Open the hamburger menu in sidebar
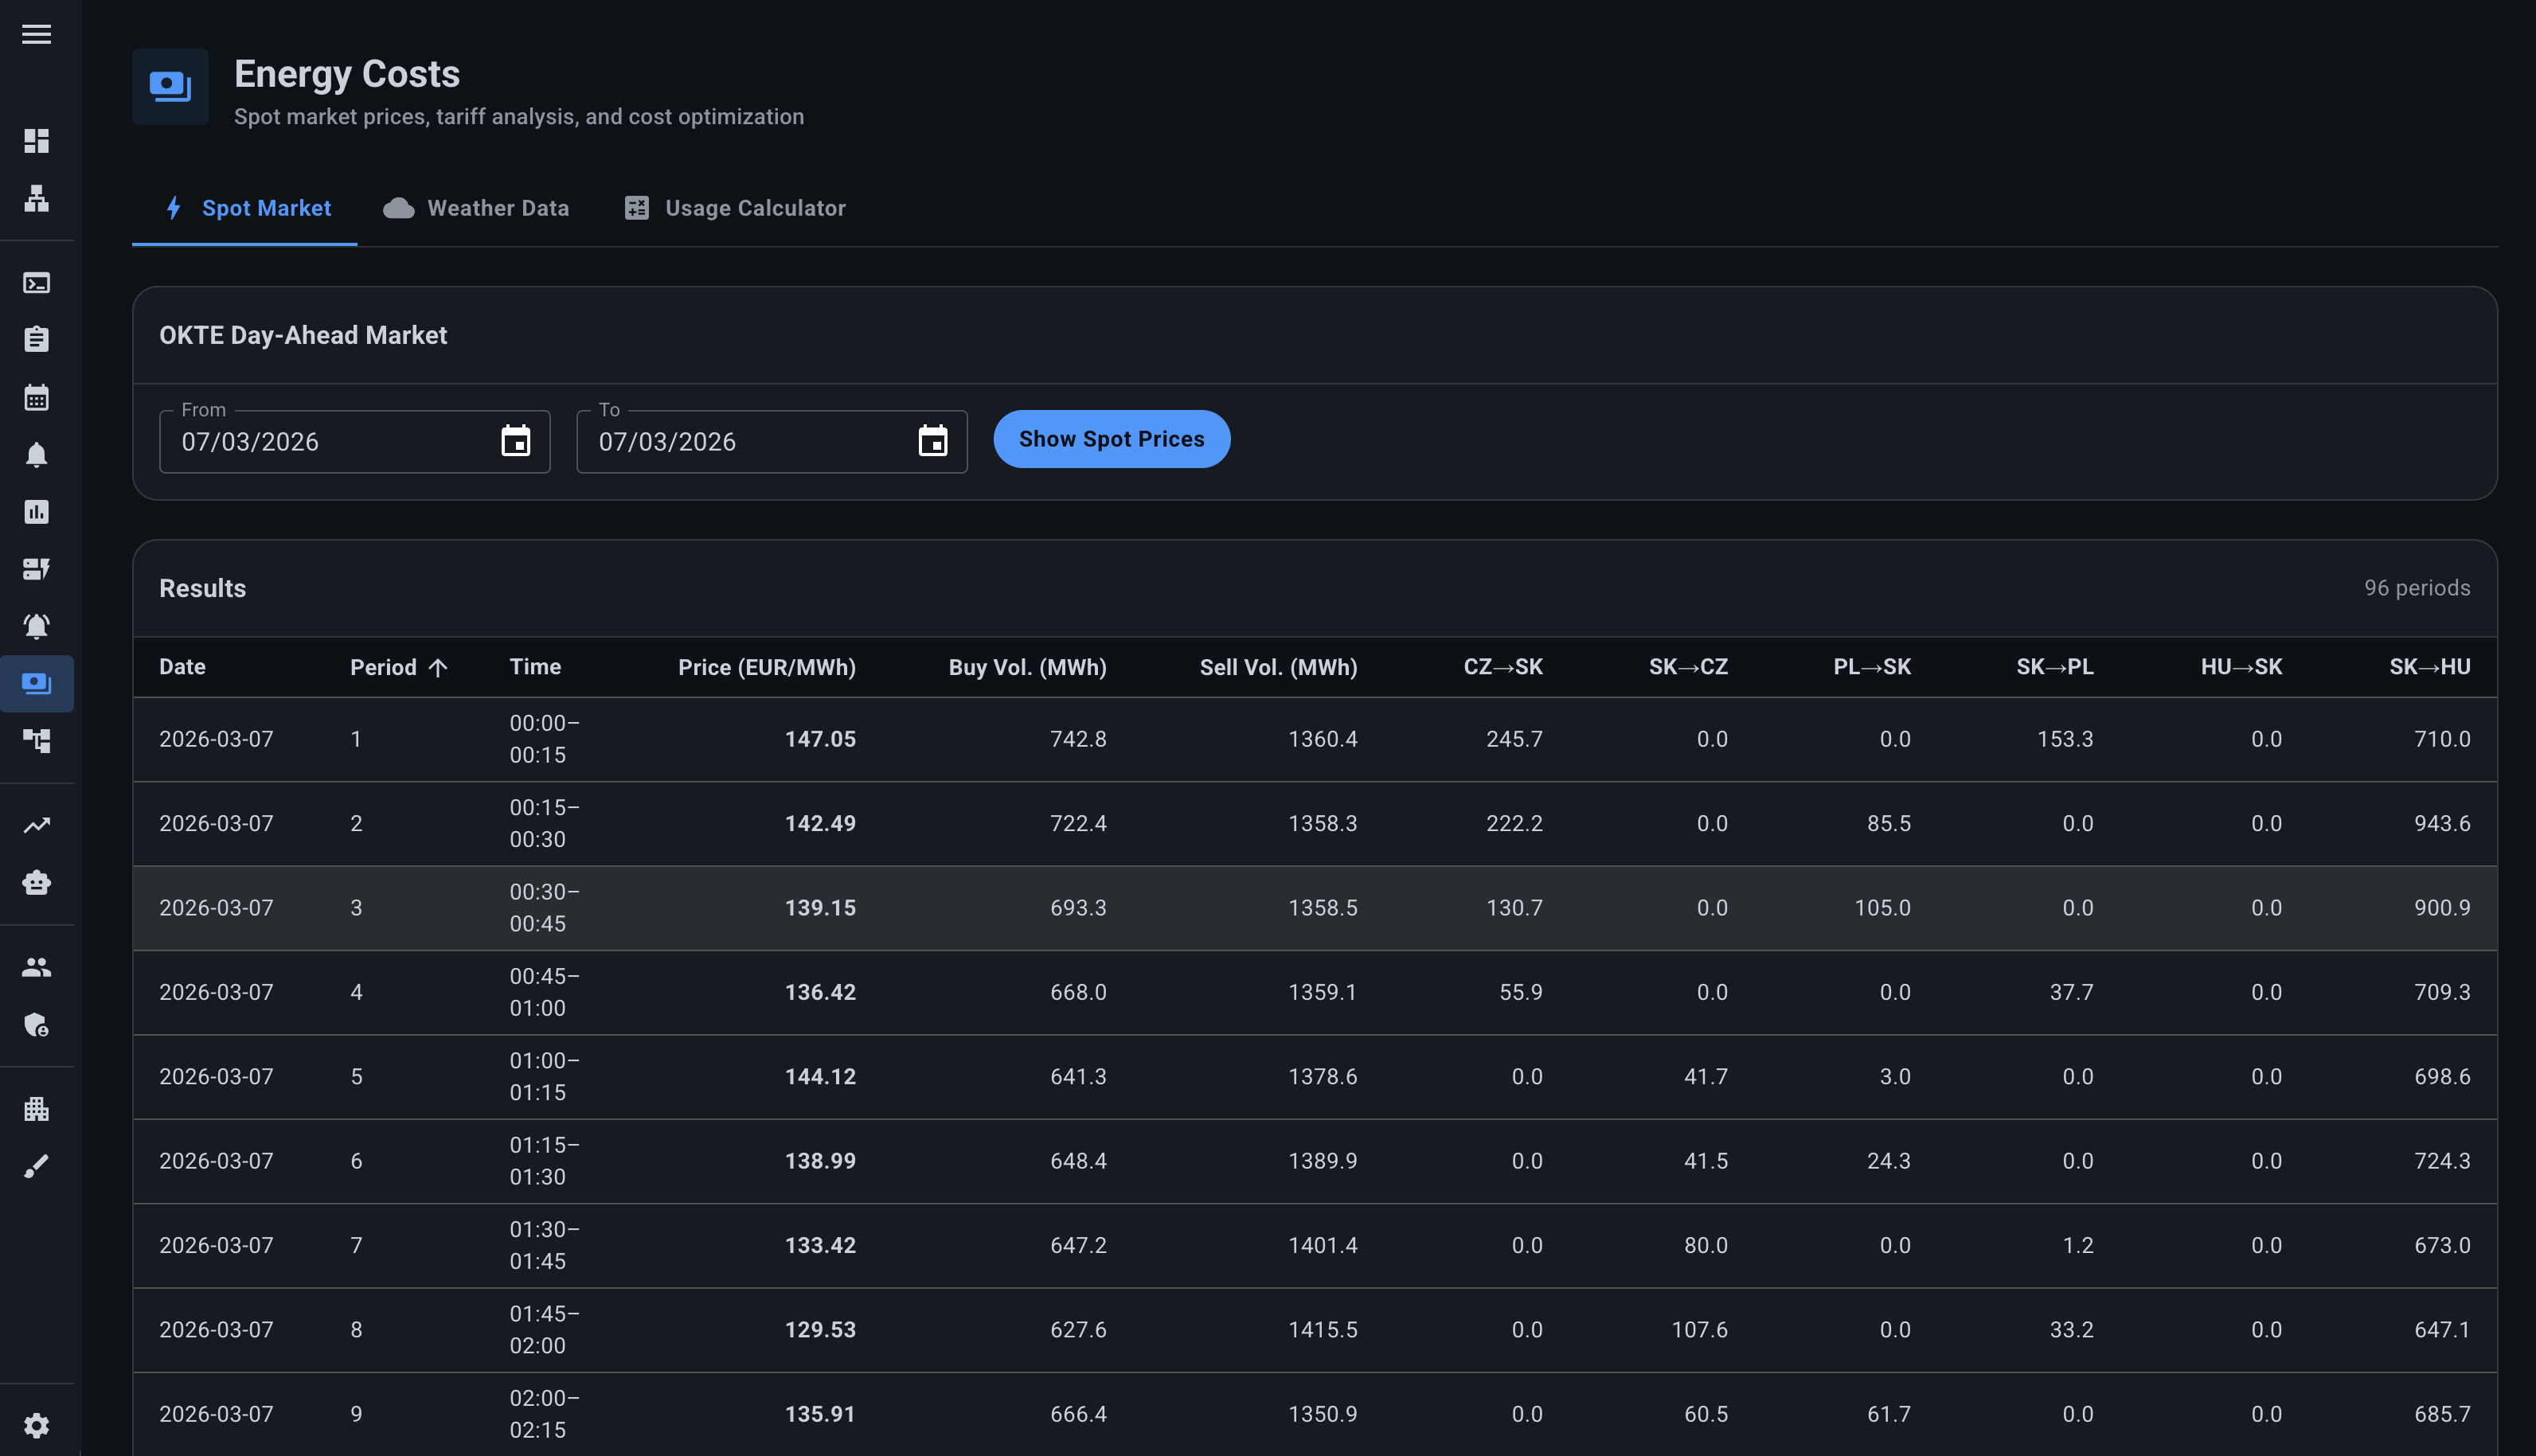2536x1456 pixels. pos(36,34)
